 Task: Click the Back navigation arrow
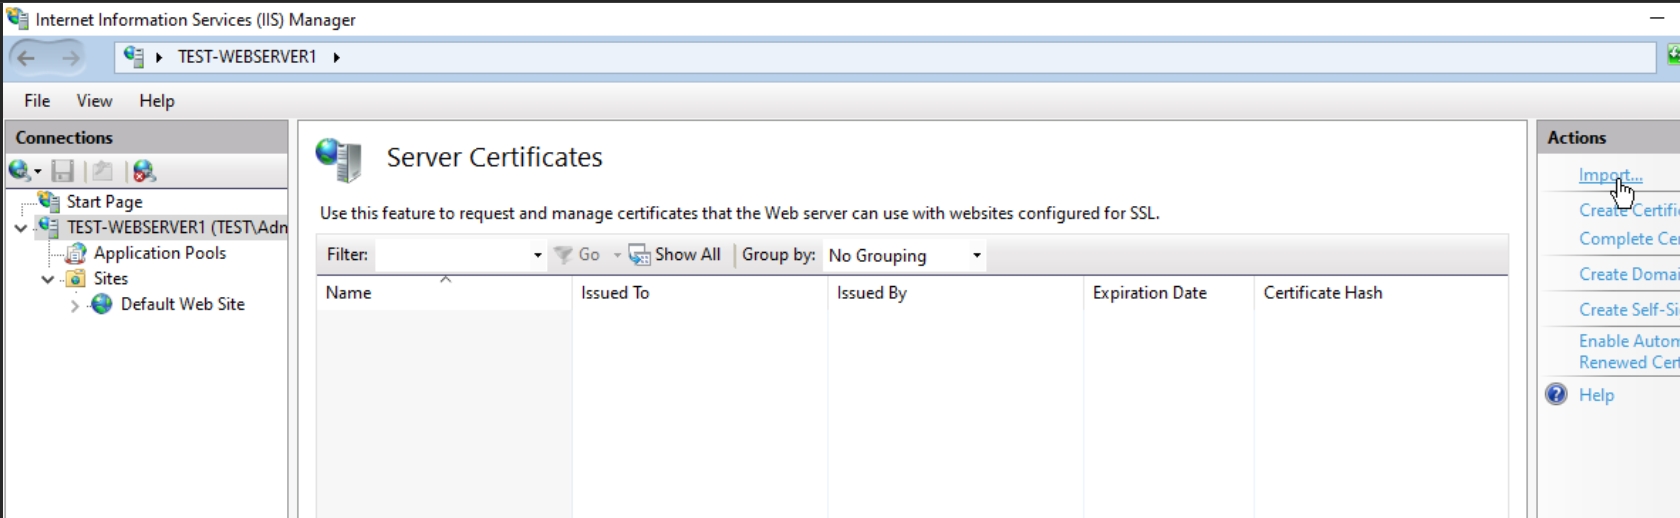tap(27, 58)
